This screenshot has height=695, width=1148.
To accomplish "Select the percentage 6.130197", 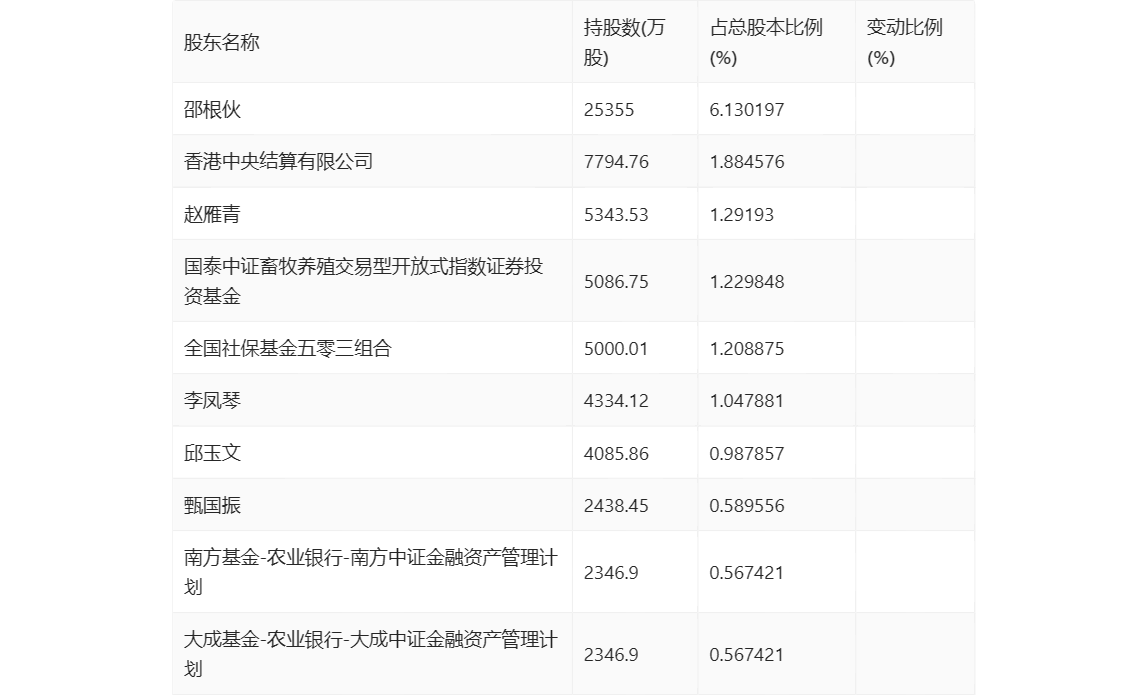I will (x=746, y=110).
